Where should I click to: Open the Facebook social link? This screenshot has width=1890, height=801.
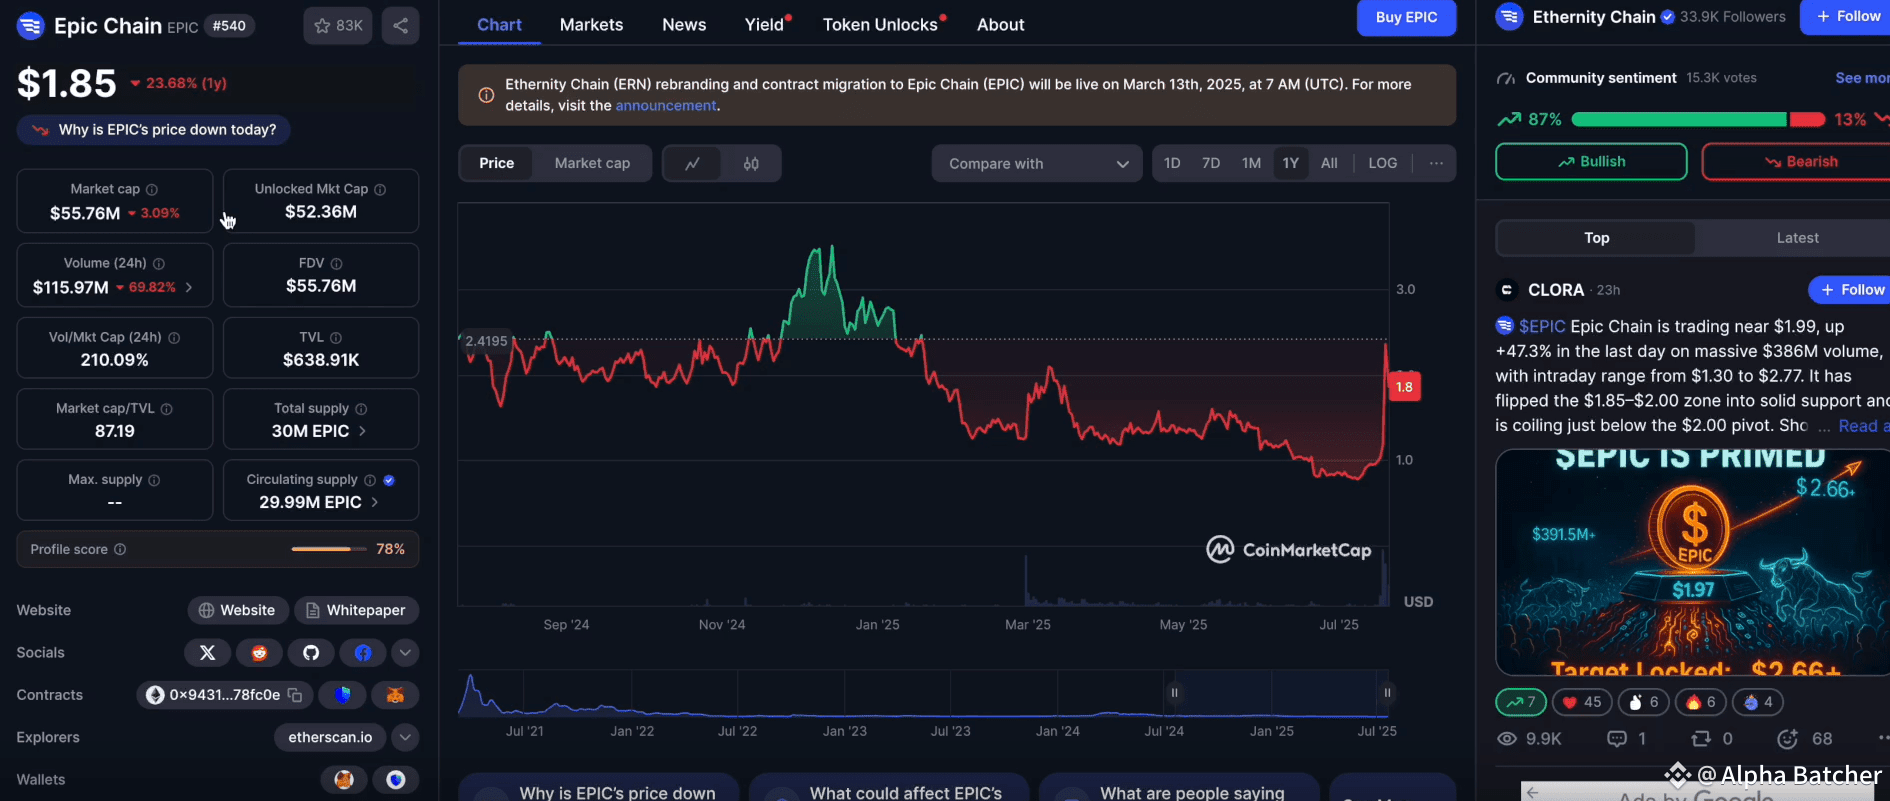(x=363, y=653)
